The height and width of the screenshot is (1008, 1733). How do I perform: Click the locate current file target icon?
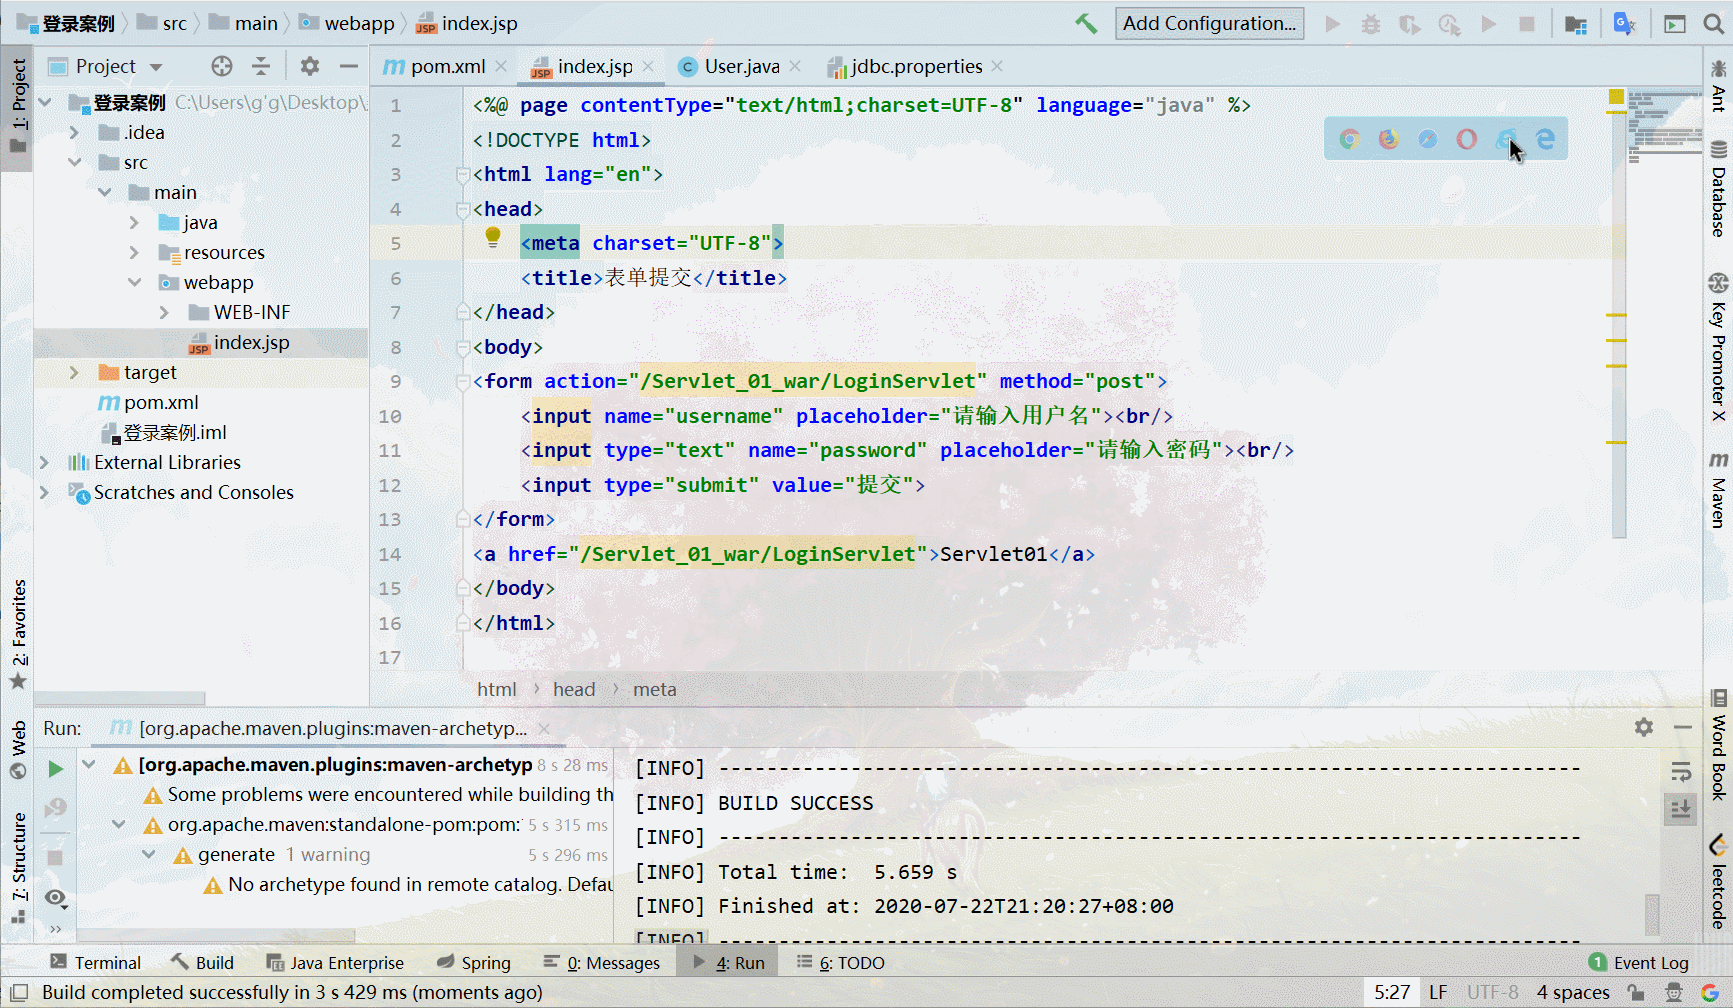click(x=222, y=66)
